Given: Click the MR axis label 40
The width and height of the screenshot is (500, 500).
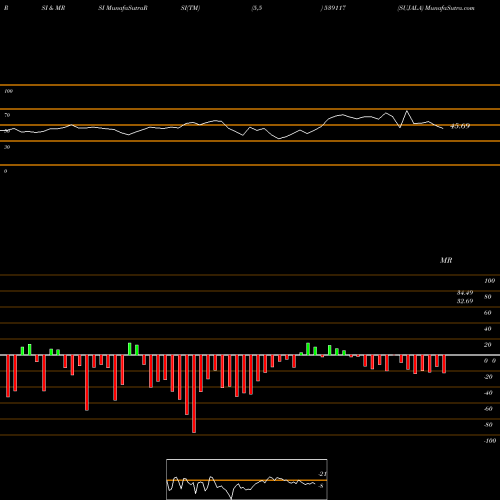Looking at the screenshot, I should click(488, 329).
